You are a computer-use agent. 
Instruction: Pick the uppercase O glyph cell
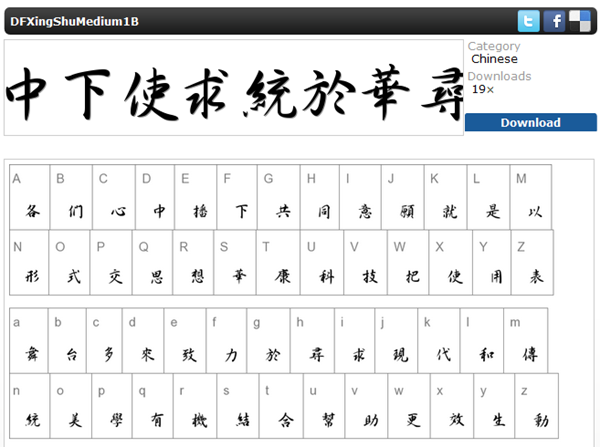pyautogui.click(x=70, y=263)
